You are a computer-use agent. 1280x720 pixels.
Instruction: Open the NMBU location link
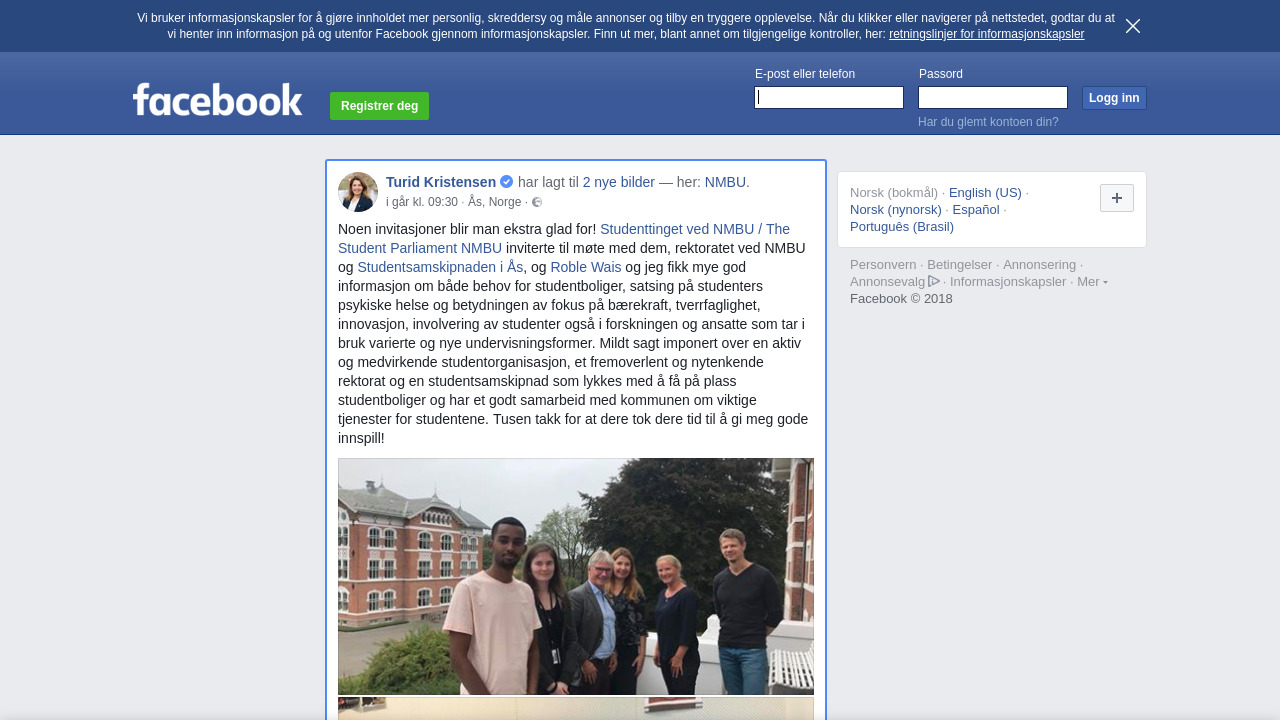[725, 182]
